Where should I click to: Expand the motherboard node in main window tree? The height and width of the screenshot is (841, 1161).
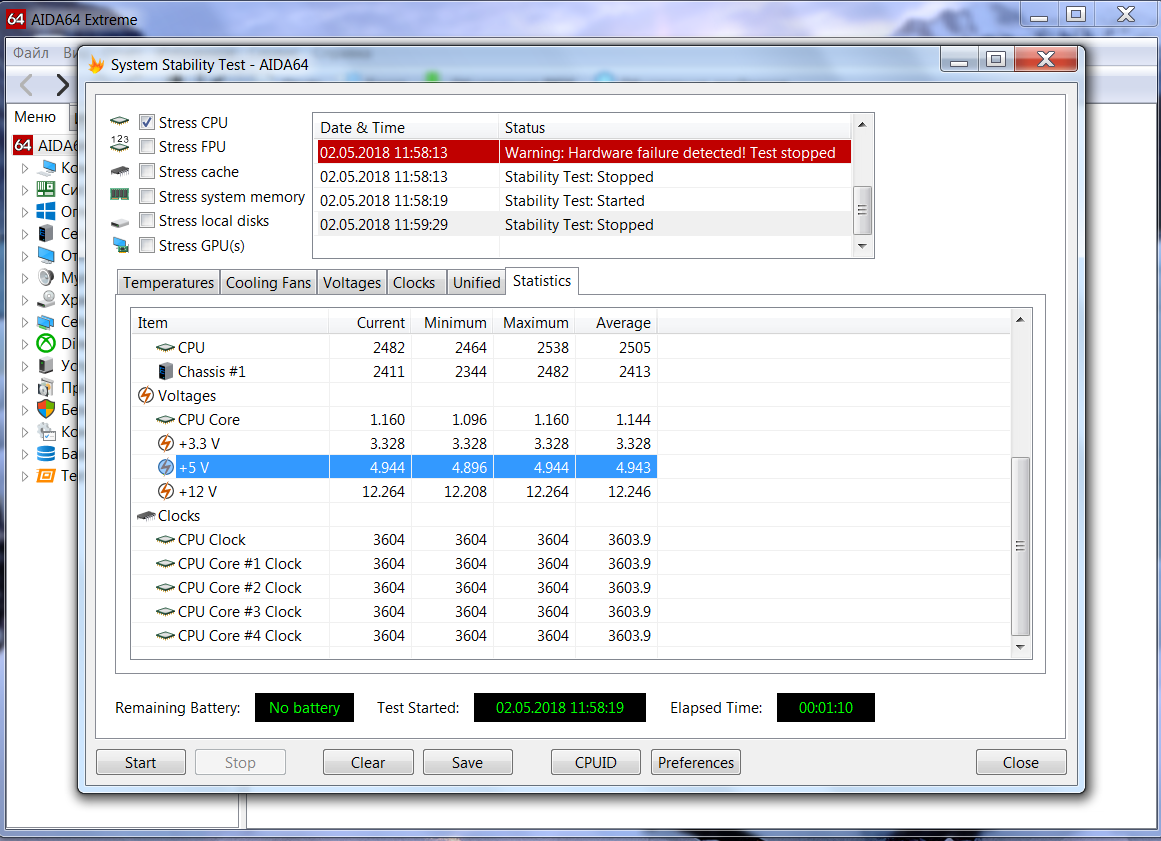coord(24,190)
